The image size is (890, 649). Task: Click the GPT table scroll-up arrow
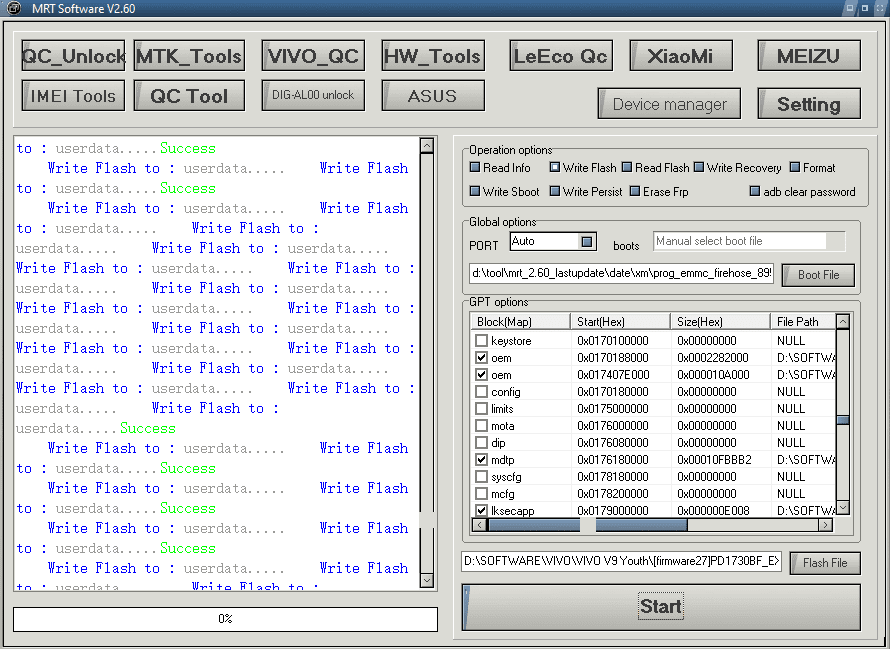click(843, 322)
